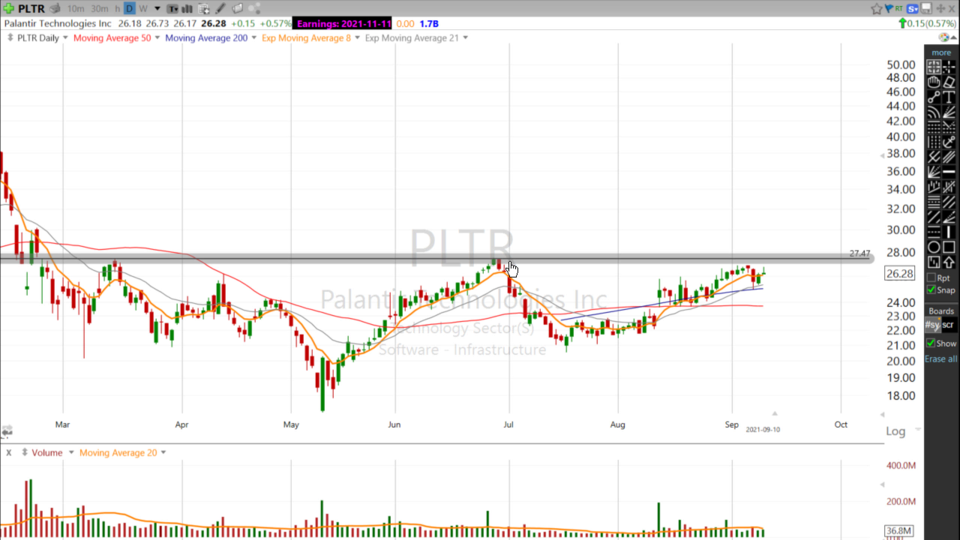Switch to the hourly (h) timeframe
Image resolution: width=960 pixels, height=540 pixels.
click(x=117, y=9)
